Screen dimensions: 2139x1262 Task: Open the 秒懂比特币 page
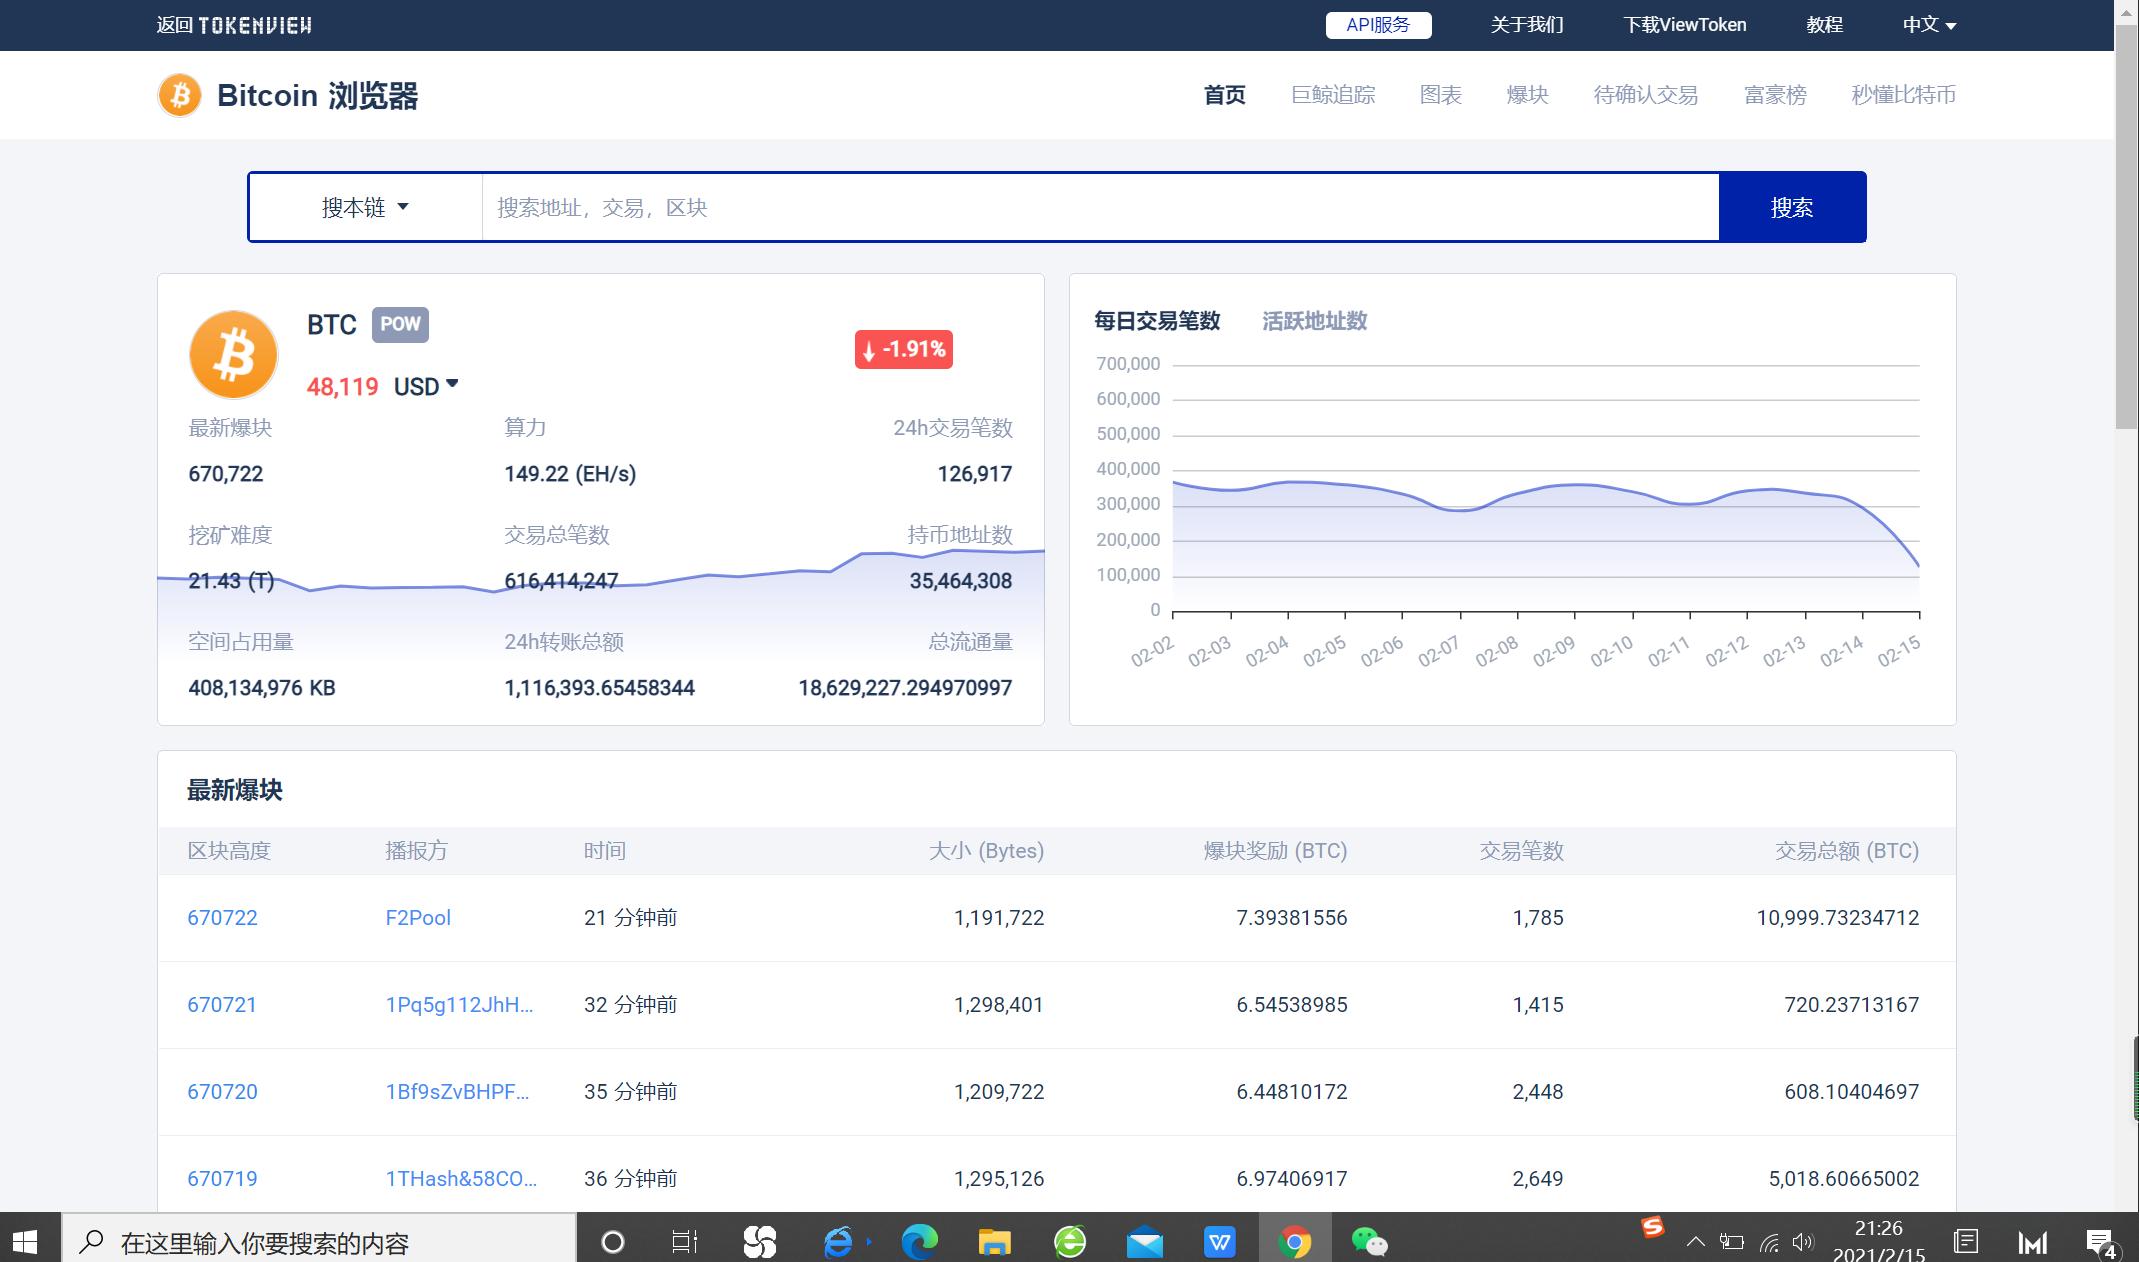click(x=1904, y=95)
